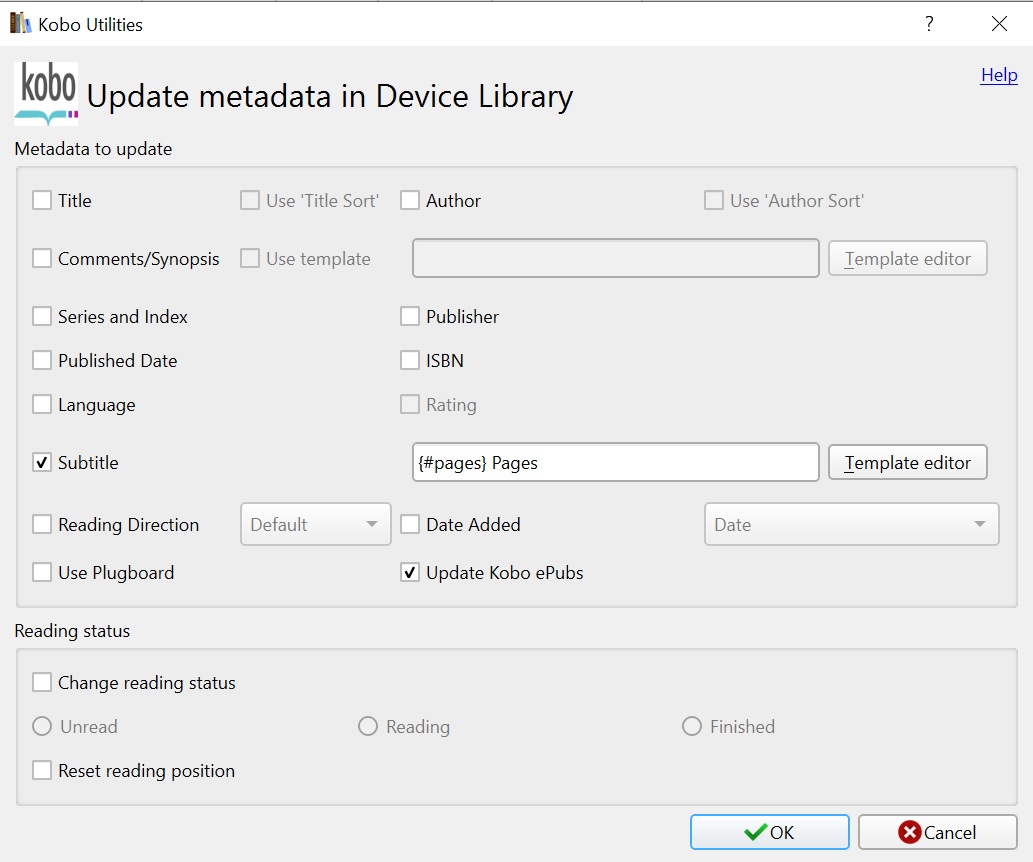
Task: Uncheck the Subtitle checkbox
Action: (42, 463)
